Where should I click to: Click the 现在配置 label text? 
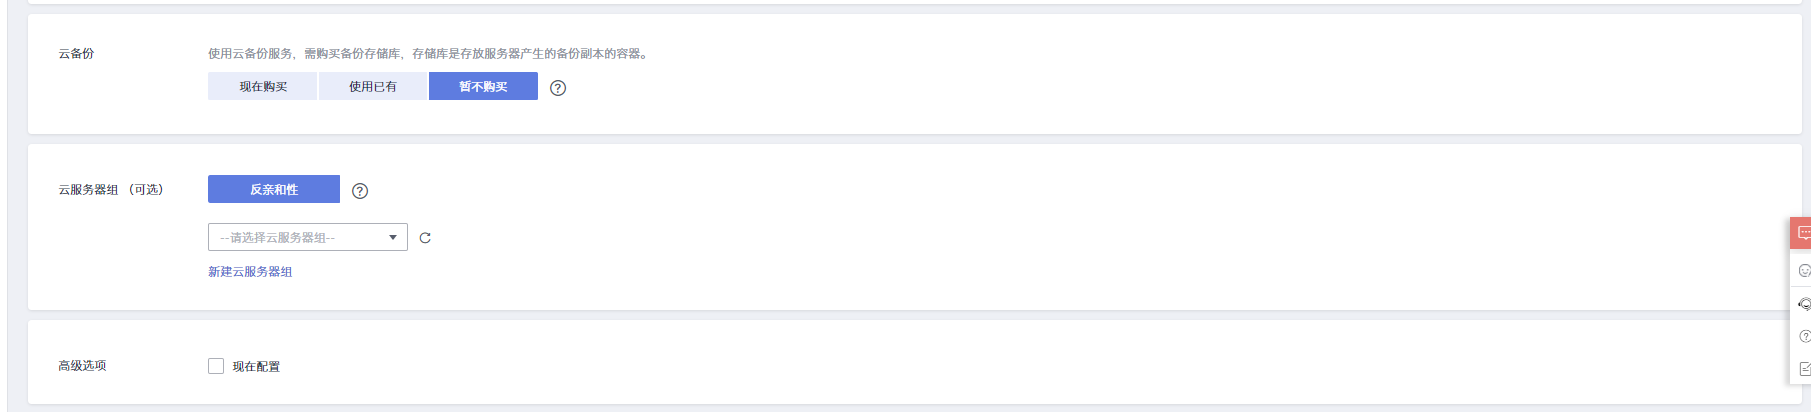256,367
